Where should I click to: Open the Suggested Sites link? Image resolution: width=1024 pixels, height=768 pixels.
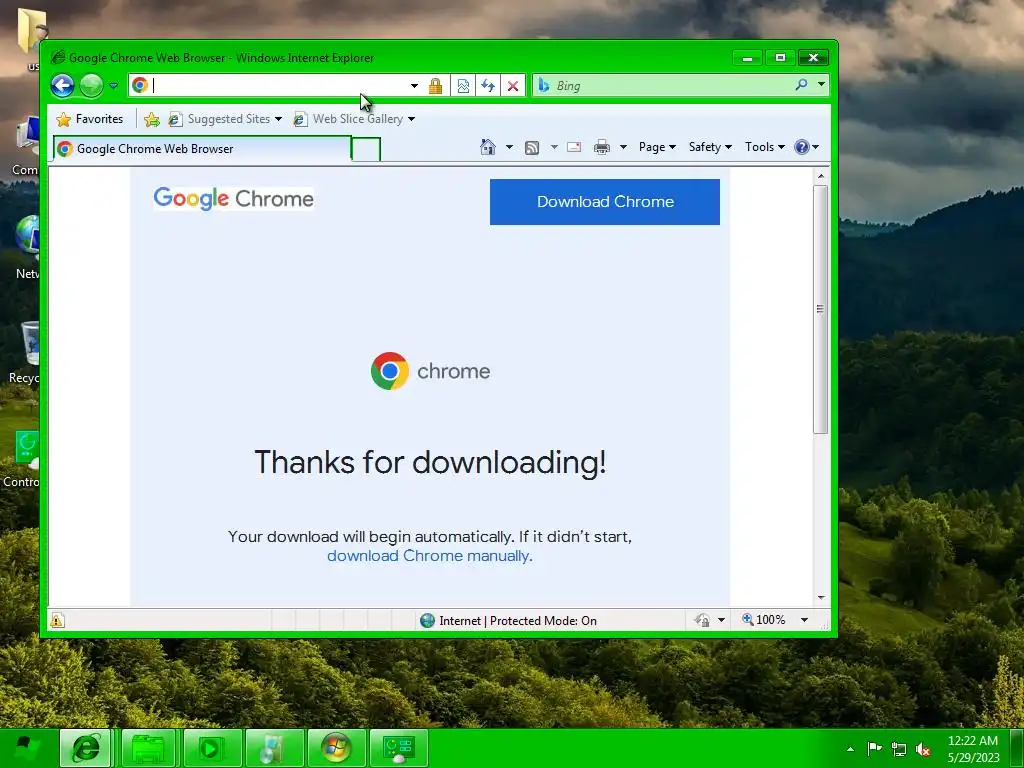point(225,119)
